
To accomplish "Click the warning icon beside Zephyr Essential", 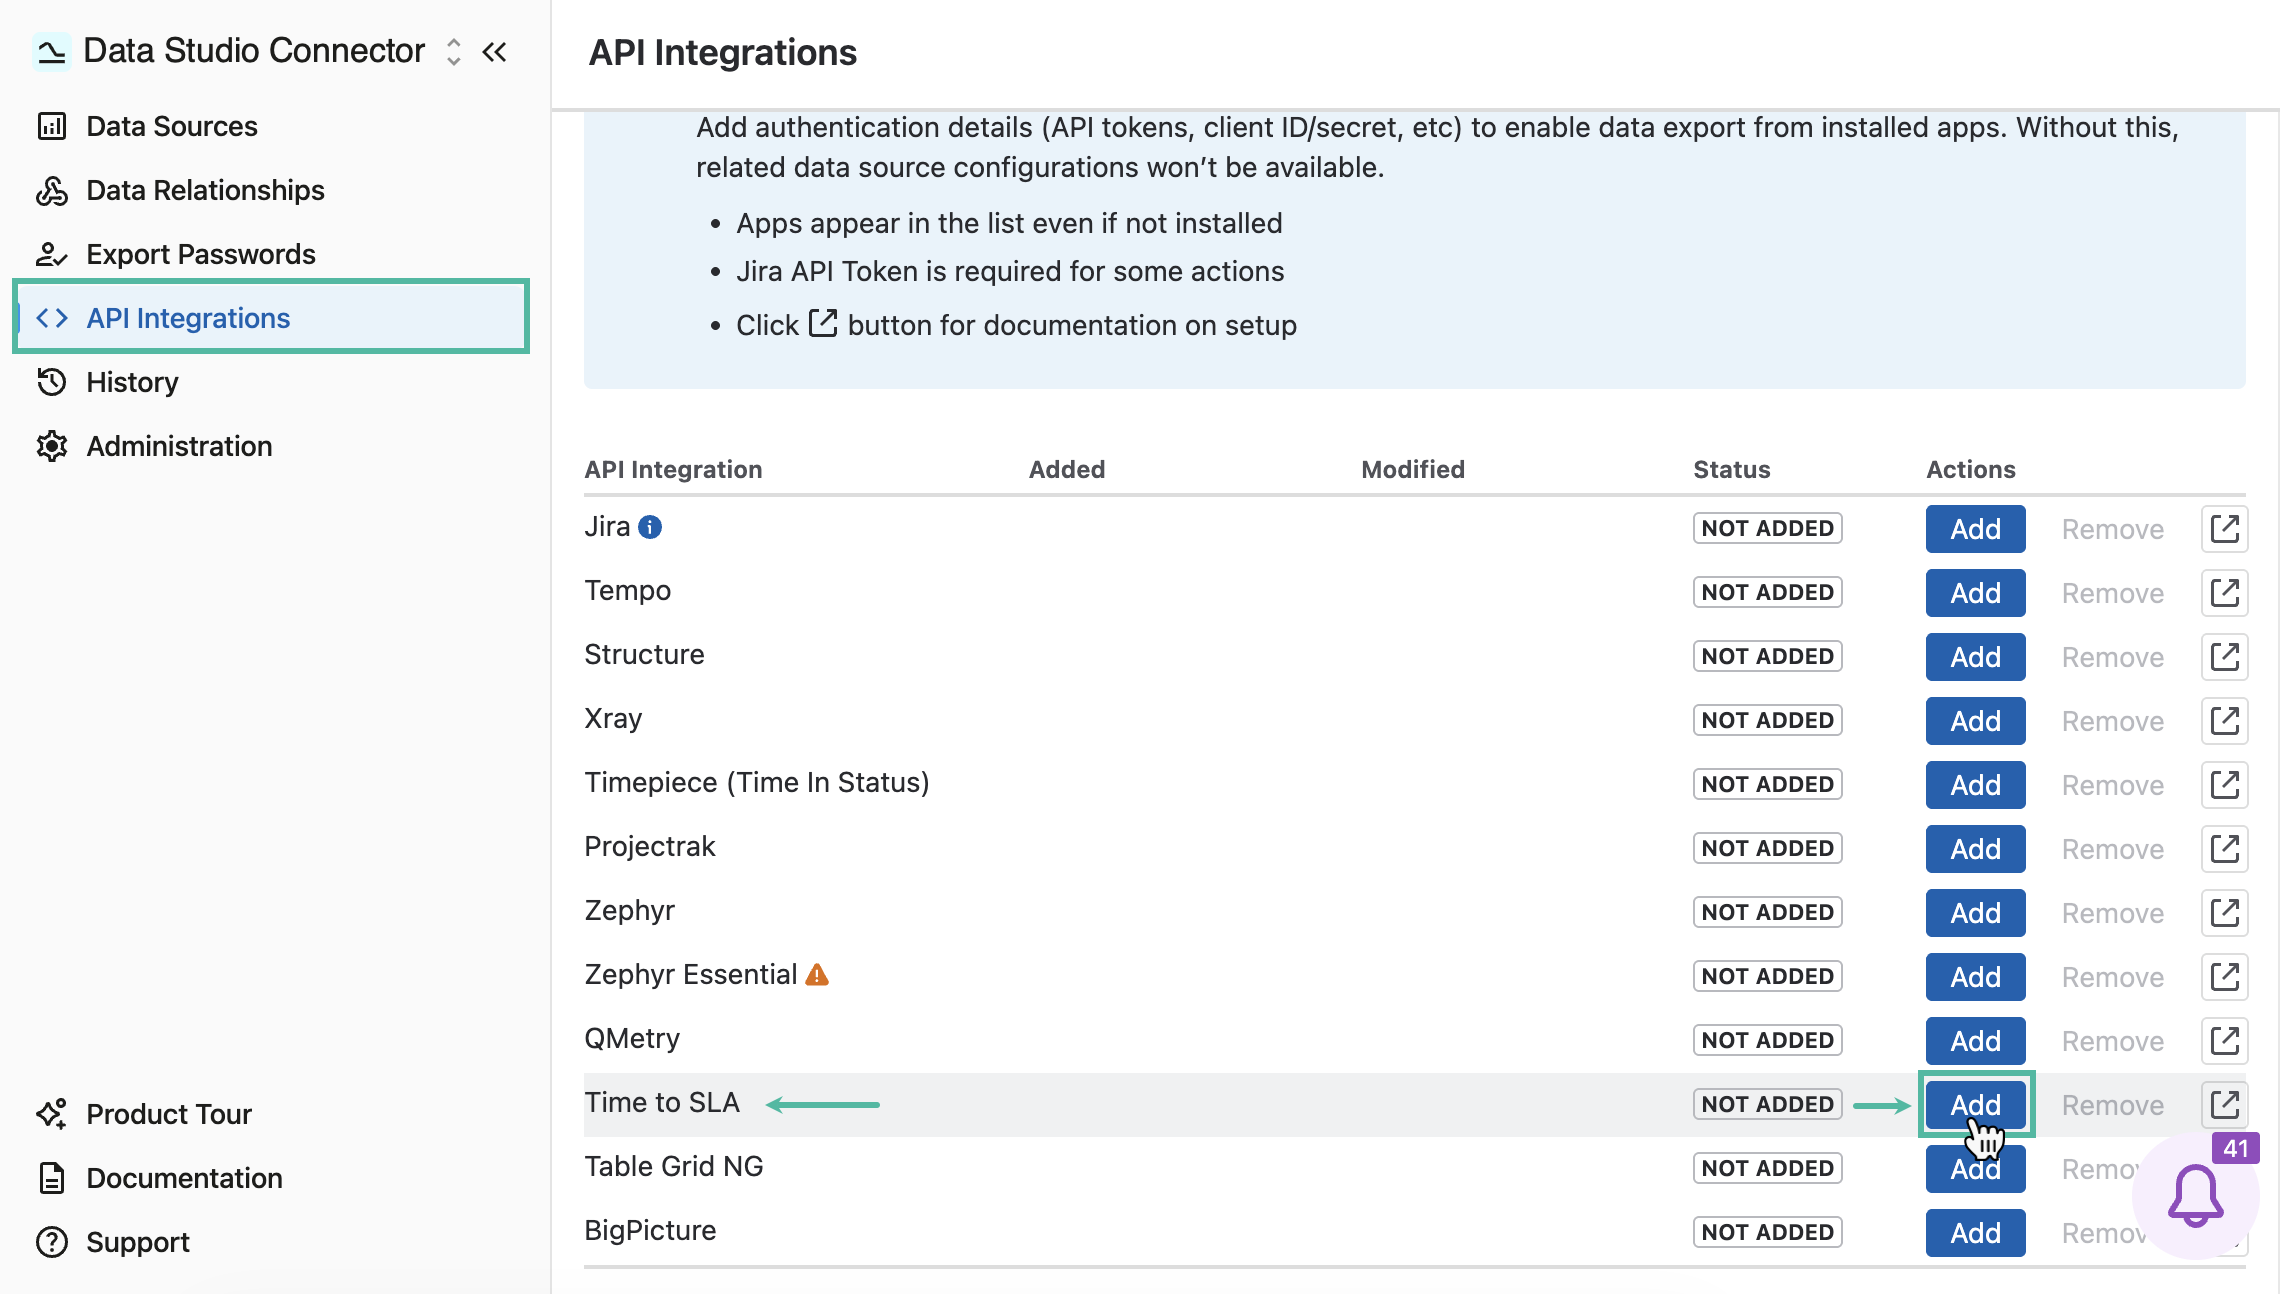I will coord(817,974).
